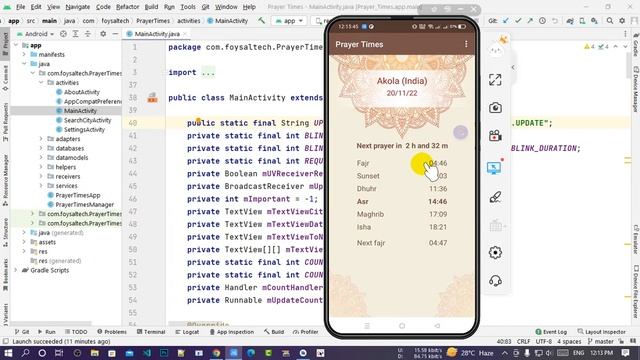Viewport: 640px width, 360px height.
Task: Click the Git commit checkmark icon
Action: (518, 21)
